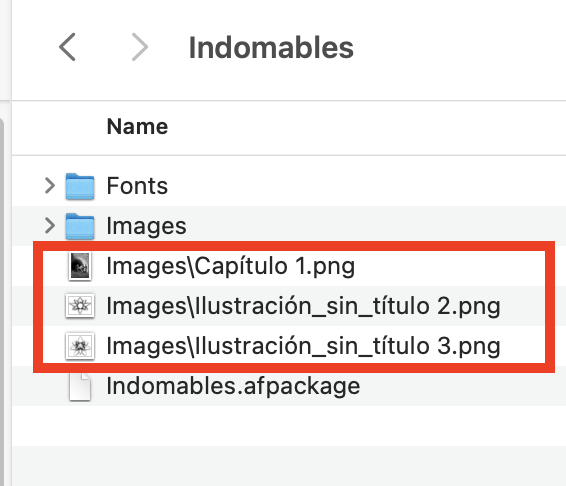
Task: Select the Fonts folder row by name
Action: point(137,186)
